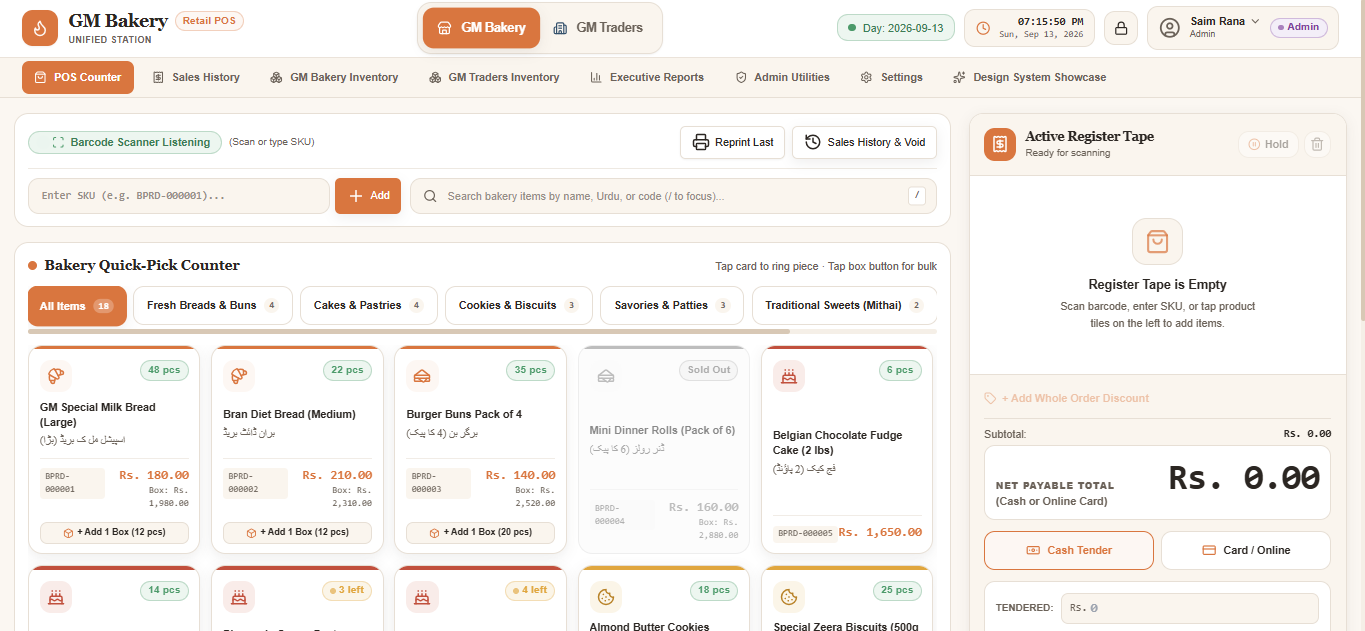Image resolution: width=1365 pixels, height=631 pixels.
Task: Add 1 Box of Bran Diet Bread
Action: [297, 532]
